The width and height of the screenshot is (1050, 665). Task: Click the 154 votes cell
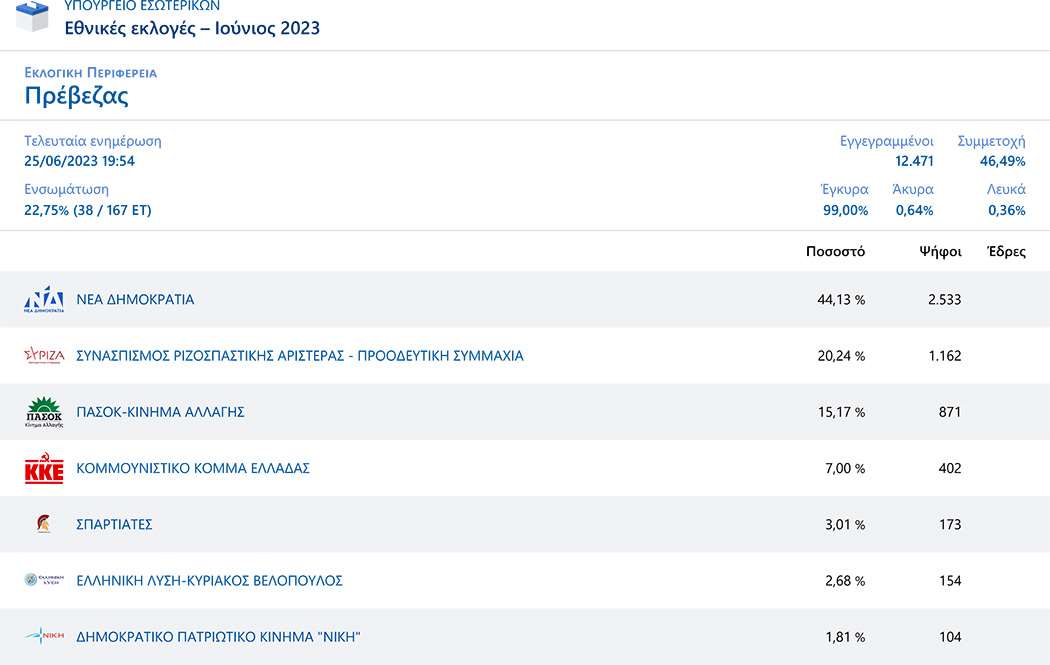pyautogui.click(x=950, y=581)
